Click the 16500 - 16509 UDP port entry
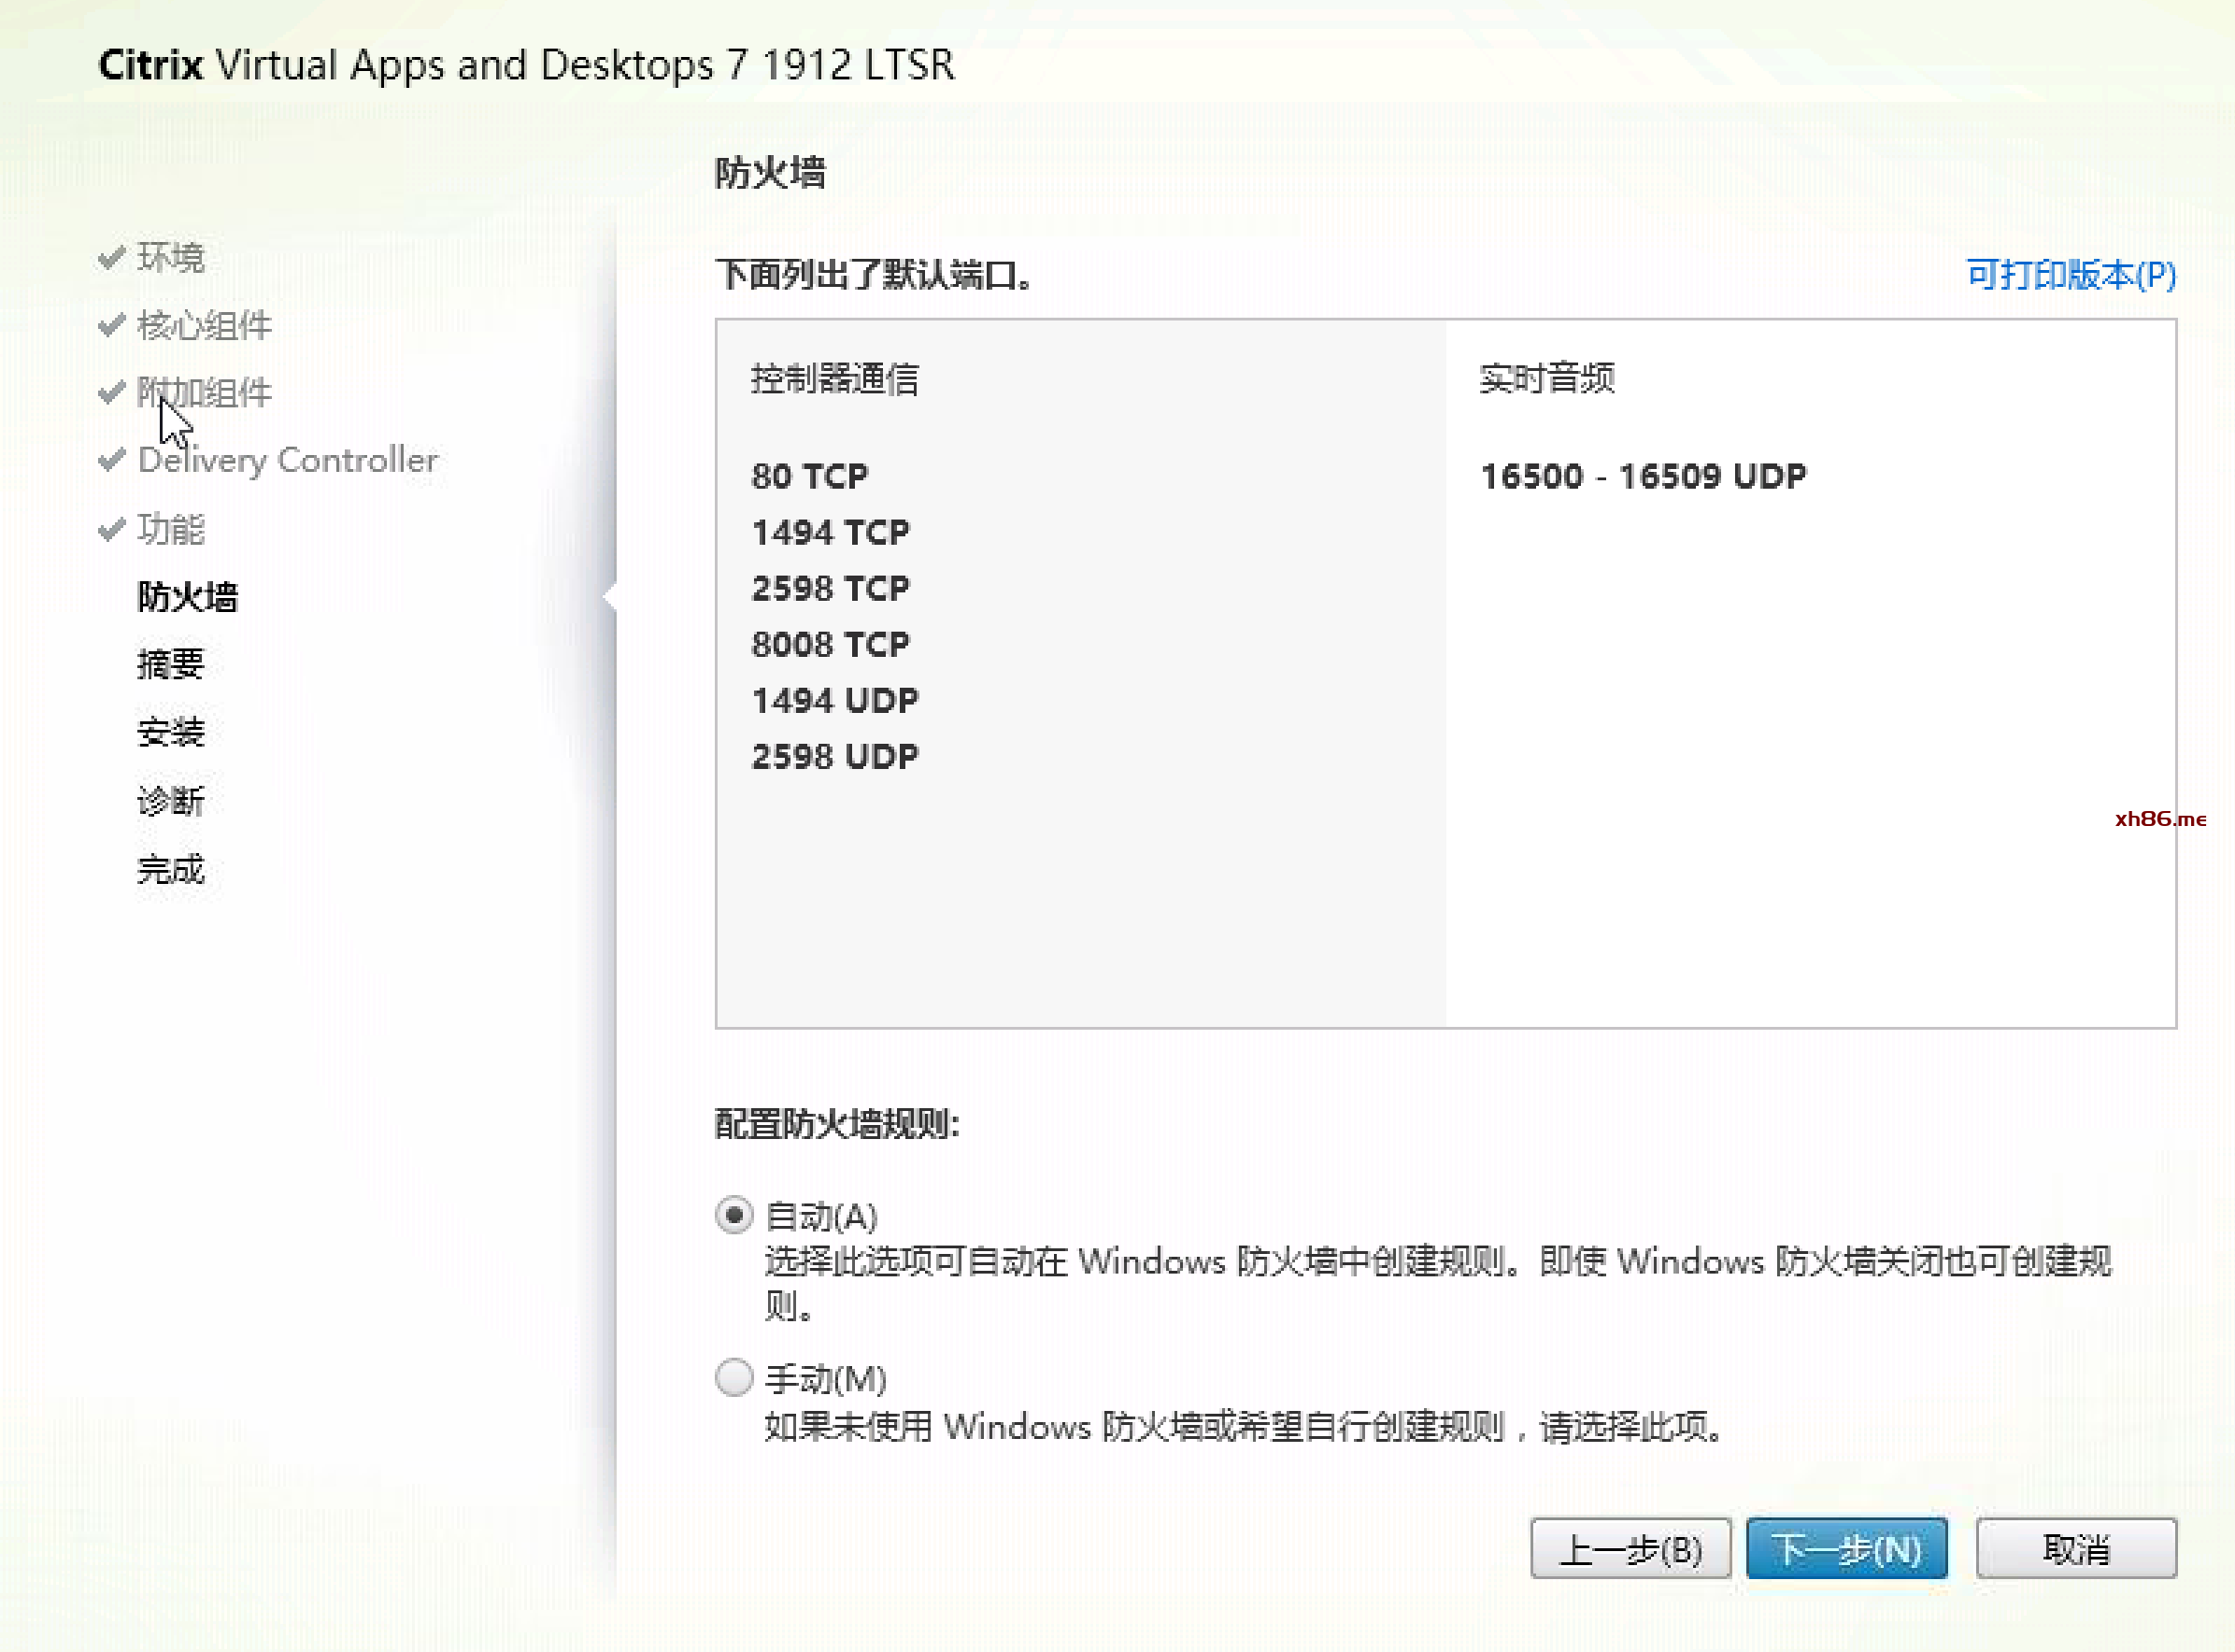The image size is (2235, 1652). 1642,476
